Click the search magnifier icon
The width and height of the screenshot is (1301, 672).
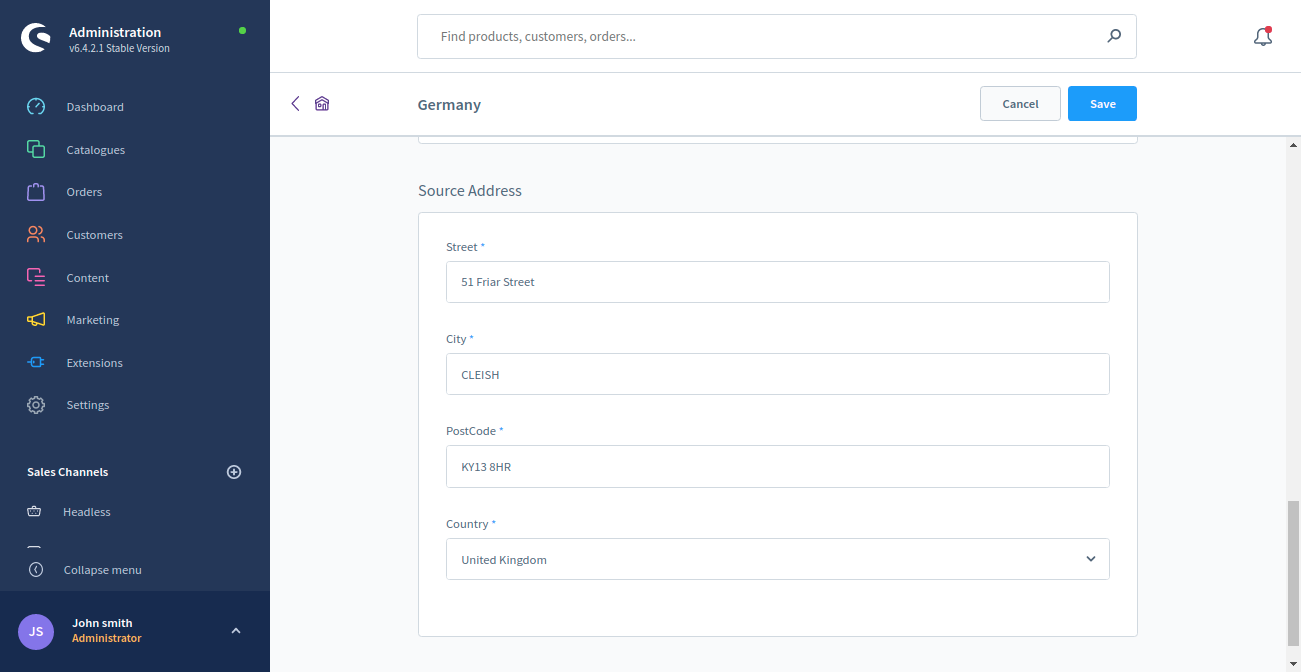[x=1114, y=36]
